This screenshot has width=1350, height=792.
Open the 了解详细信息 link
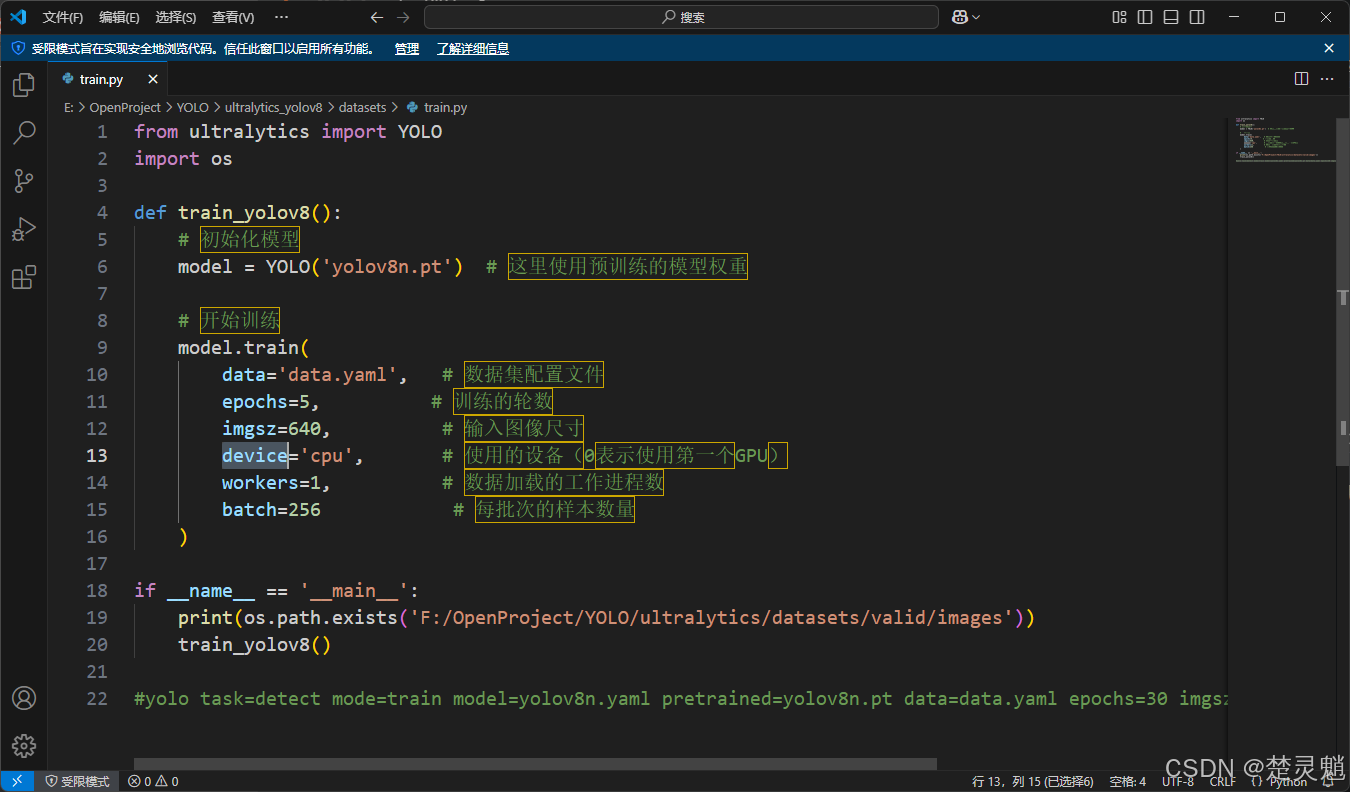(473, 48)
